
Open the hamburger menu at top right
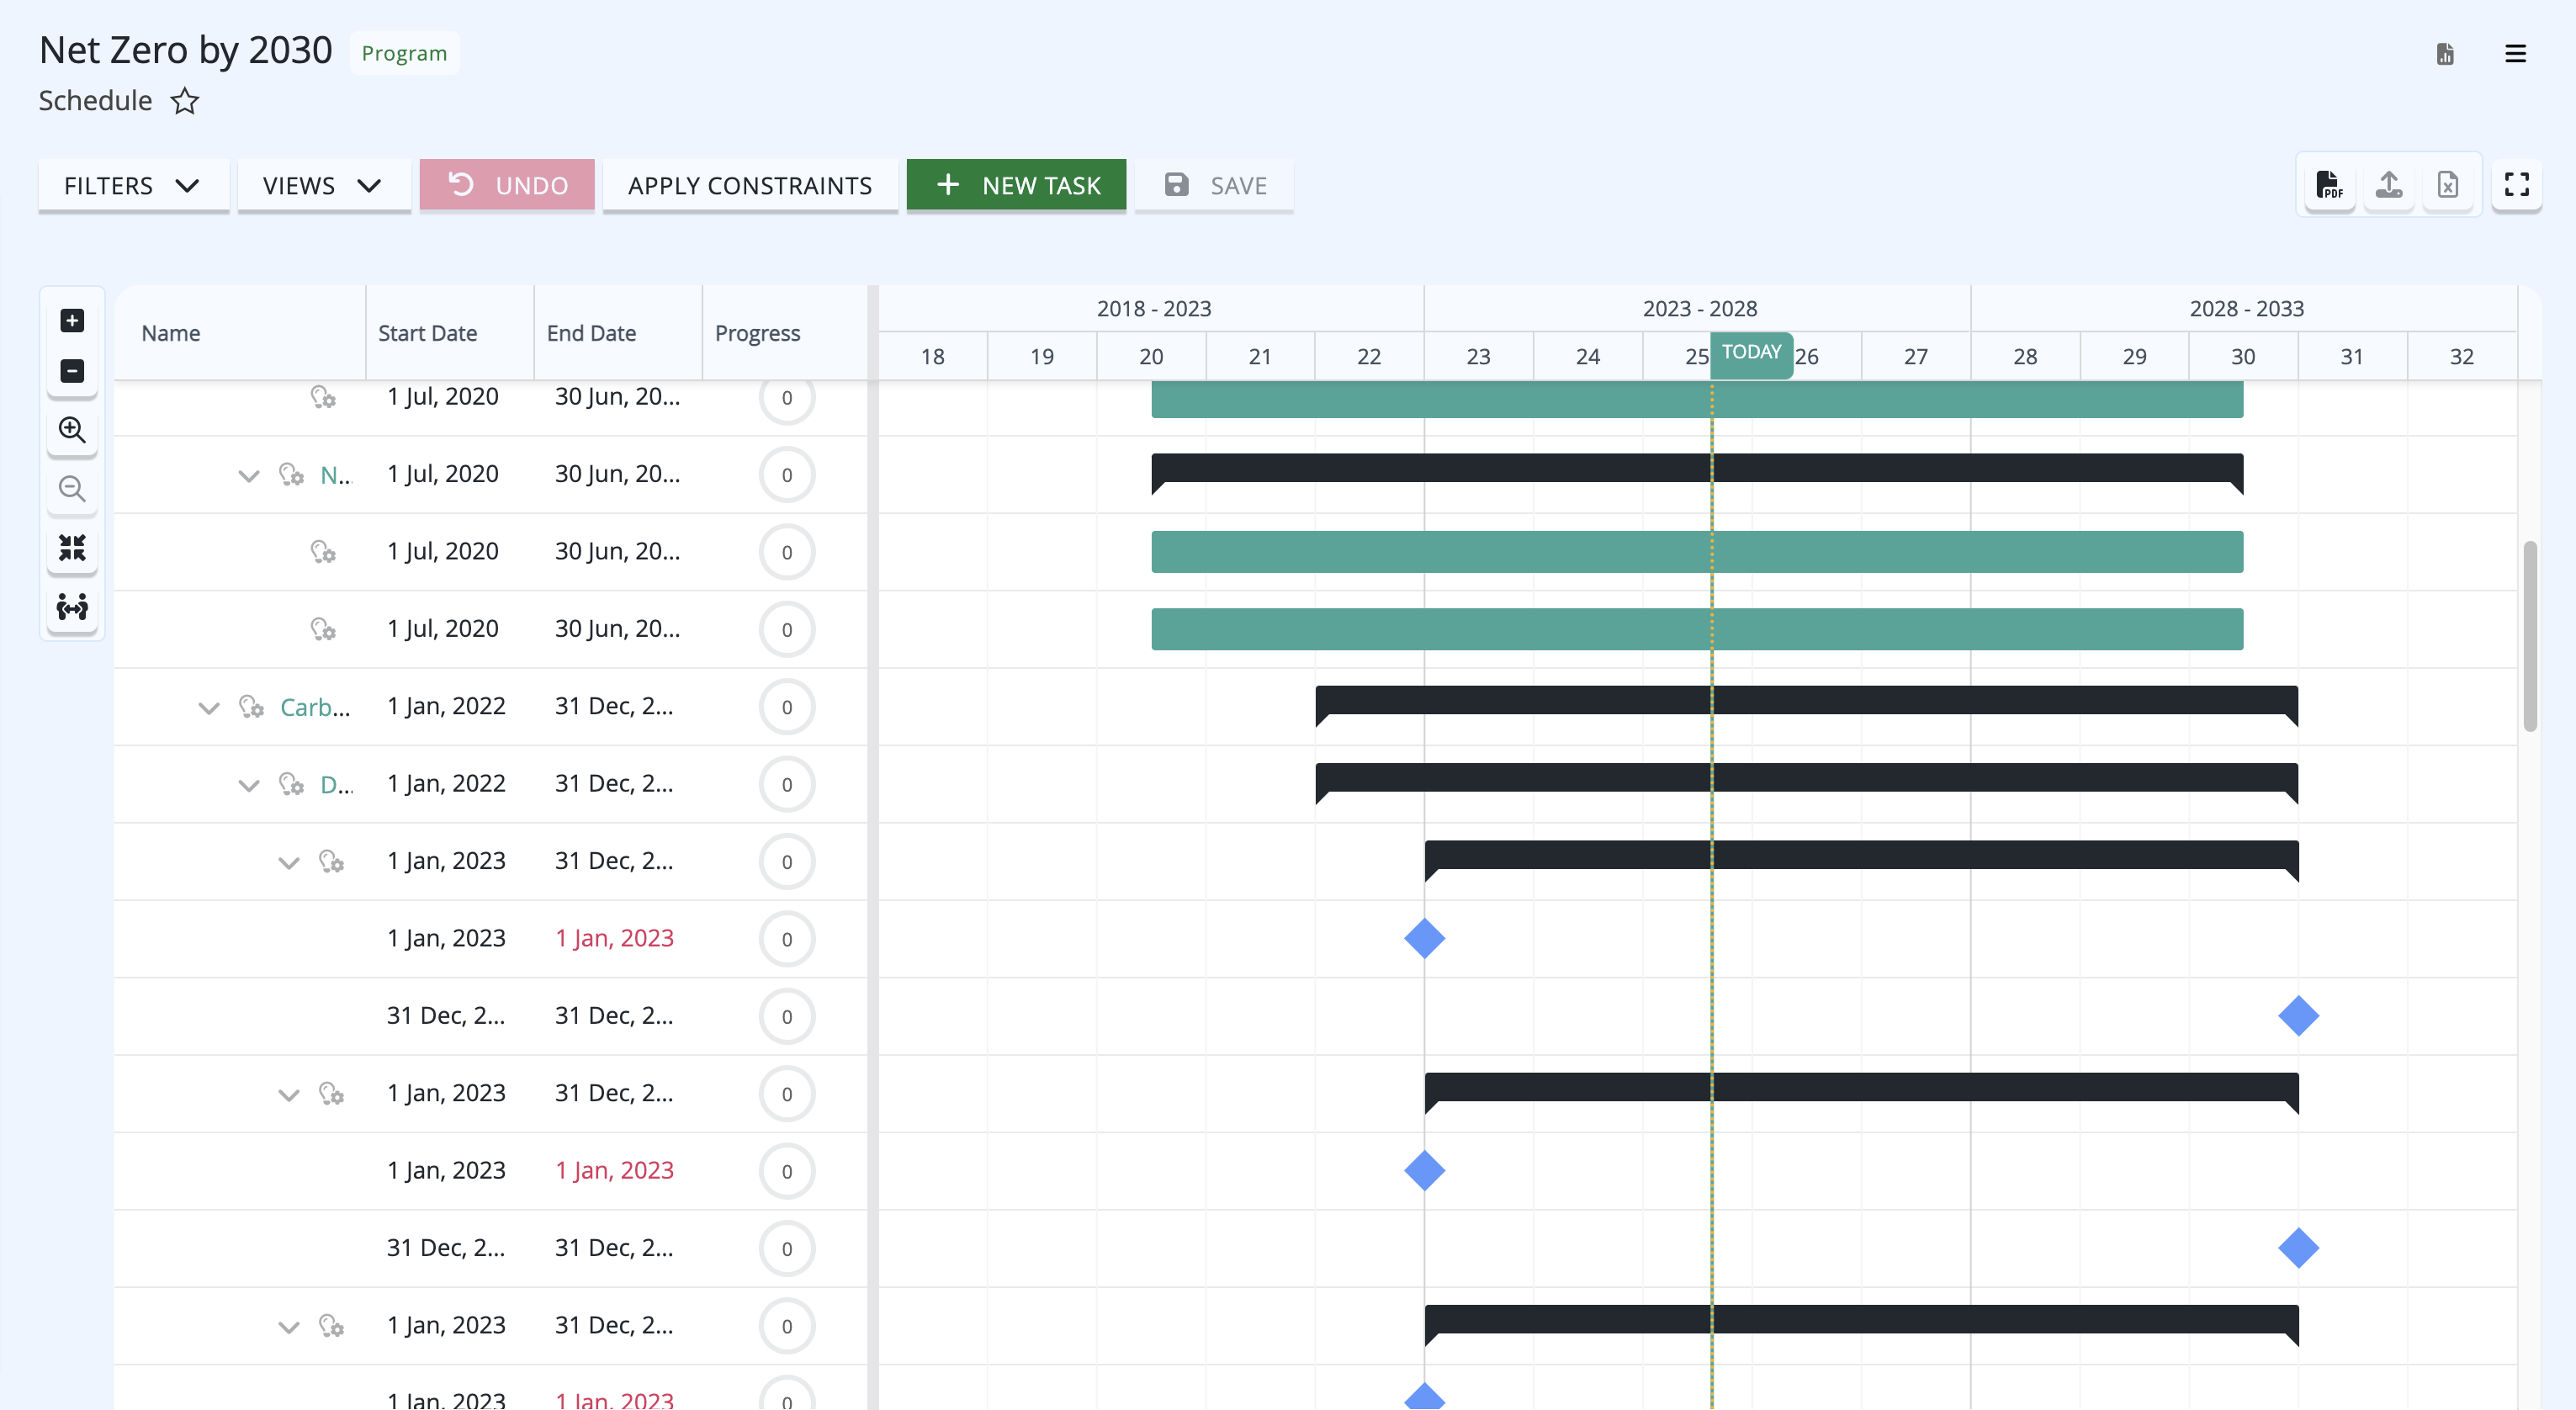coord(2515,54)
